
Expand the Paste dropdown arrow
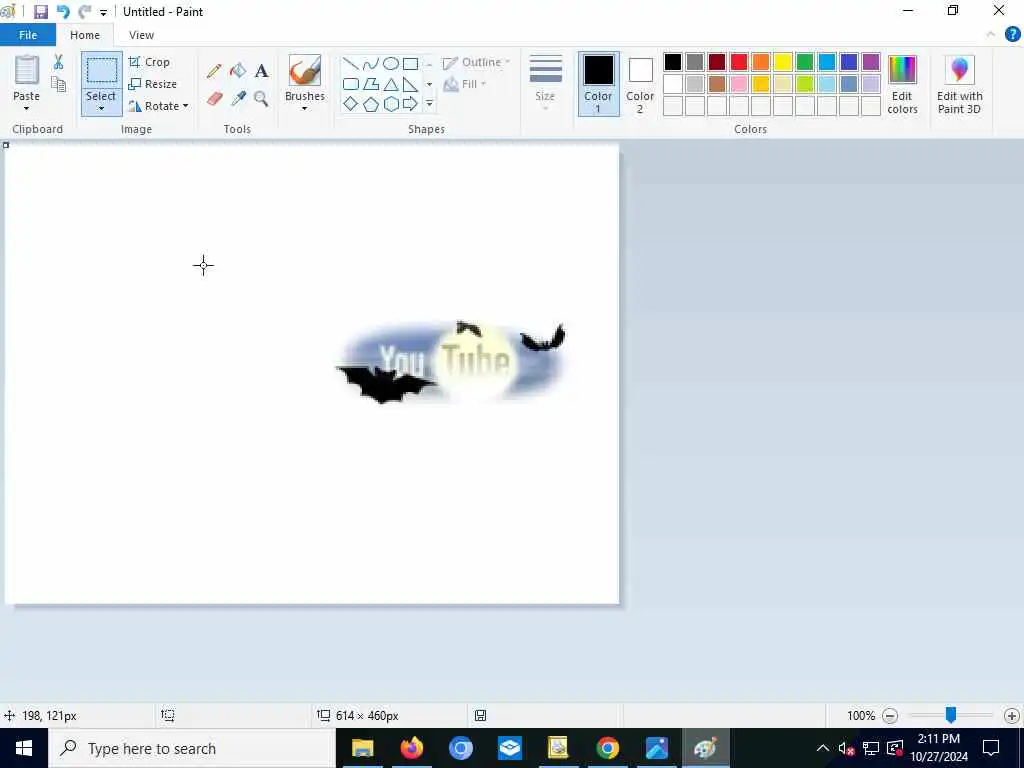point(27,108)
